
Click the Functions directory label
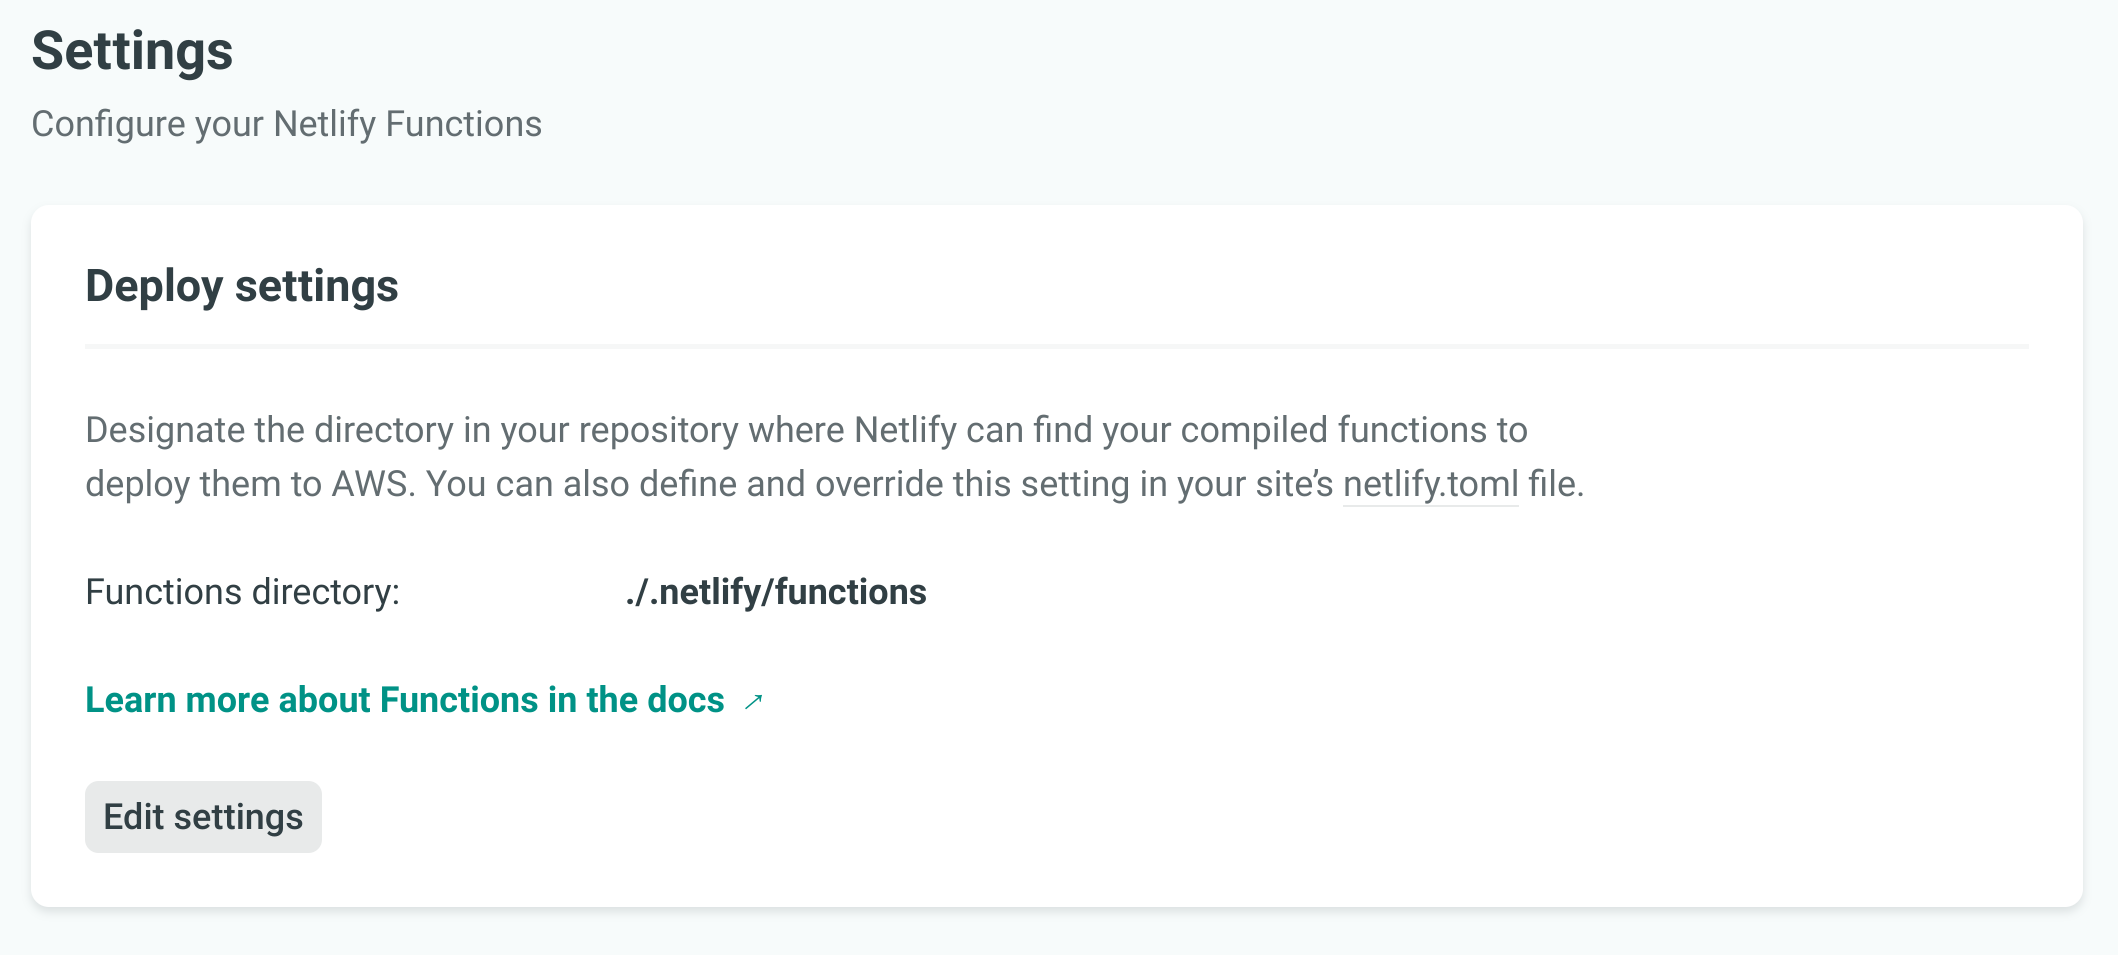(x=242, y=592)
